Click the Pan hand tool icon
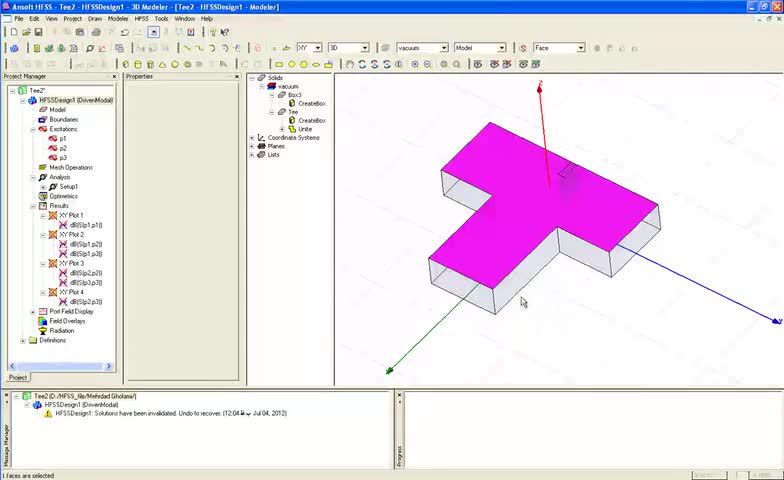Image resolution: width=784 pixels, height=480 pixels. 350,64
